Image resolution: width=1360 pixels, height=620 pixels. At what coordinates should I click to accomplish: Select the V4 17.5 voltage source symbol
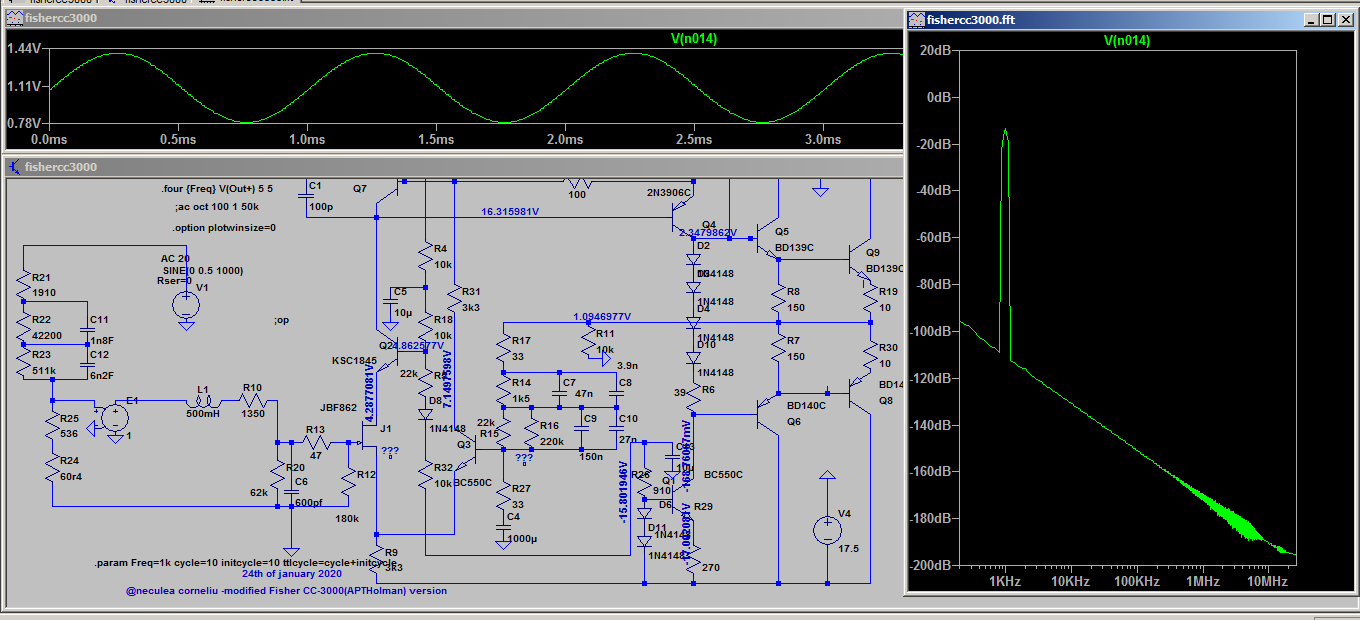coord(827,529)
